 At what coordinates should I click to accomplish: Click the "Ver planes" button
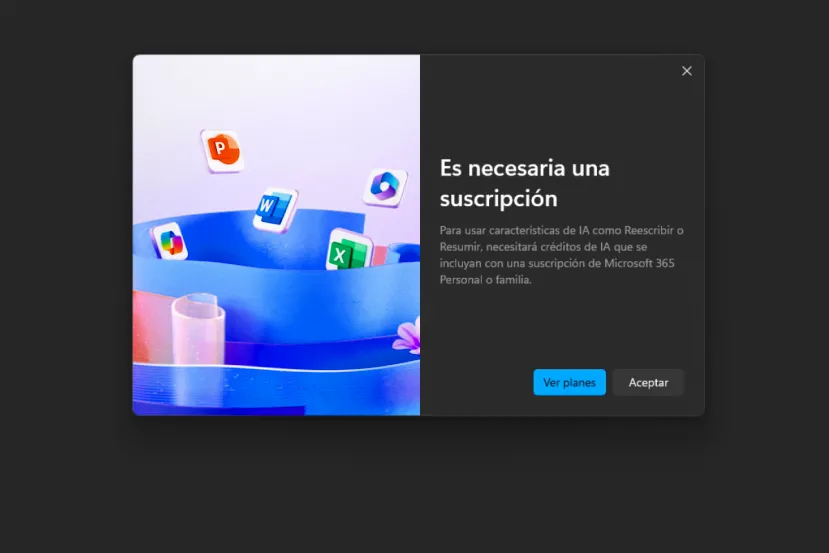[569, 382]
